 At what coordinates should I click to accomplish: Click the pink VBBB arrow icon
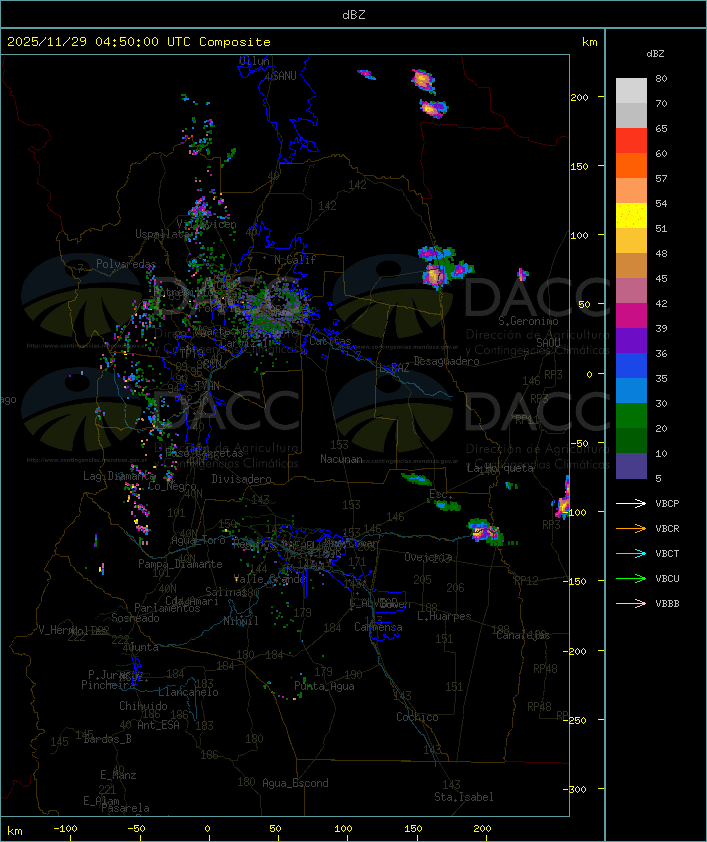[x=631, y=603]
